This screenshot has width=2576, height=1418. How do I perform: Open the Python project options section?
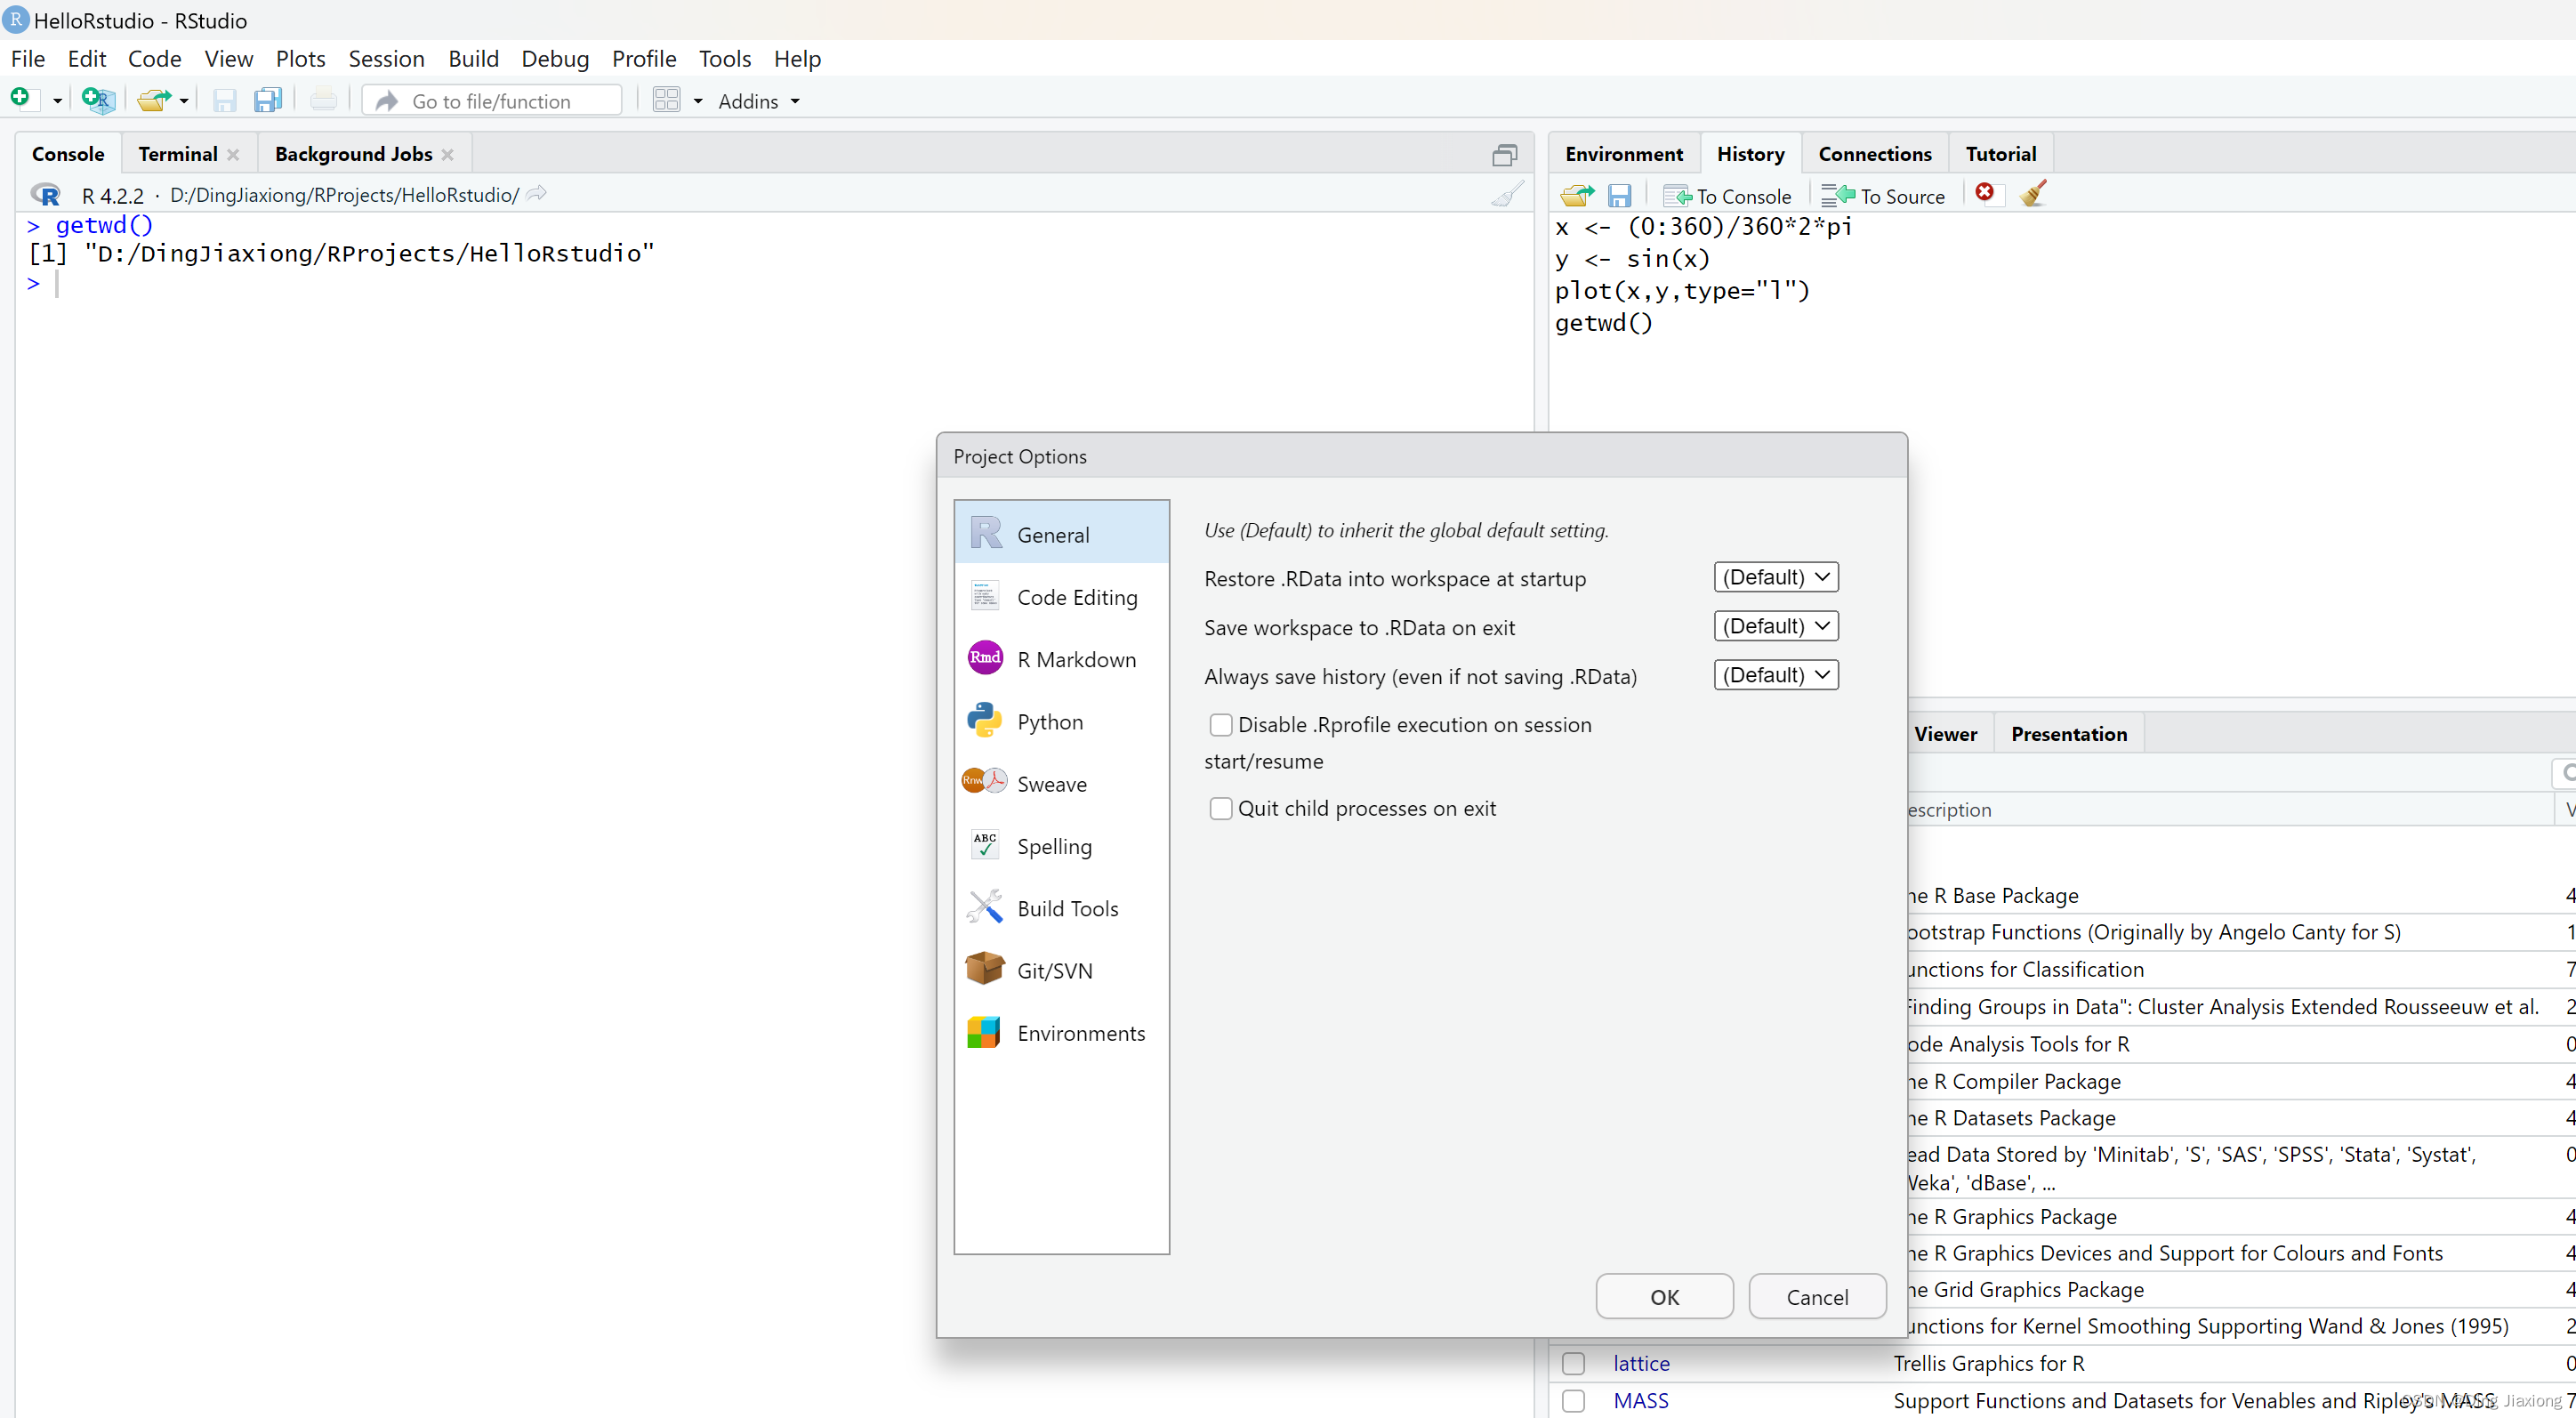(x=1049, y=721)
